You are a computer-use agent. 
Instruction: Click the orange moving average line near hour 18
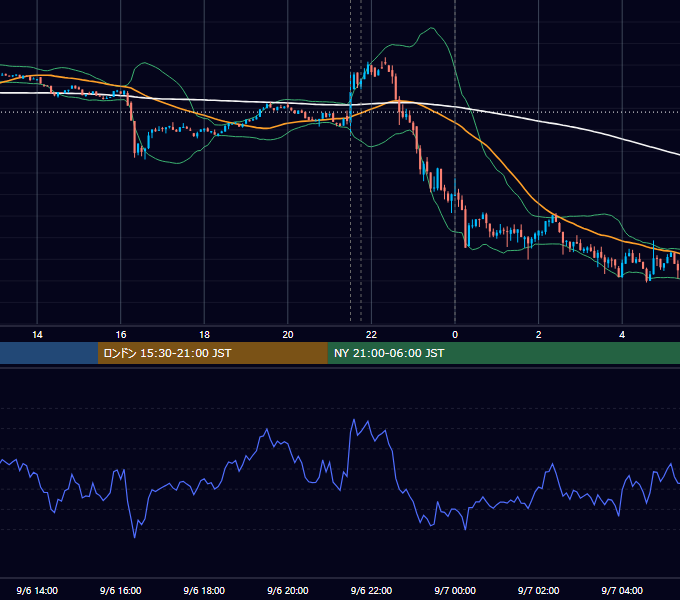click(204, 116)
